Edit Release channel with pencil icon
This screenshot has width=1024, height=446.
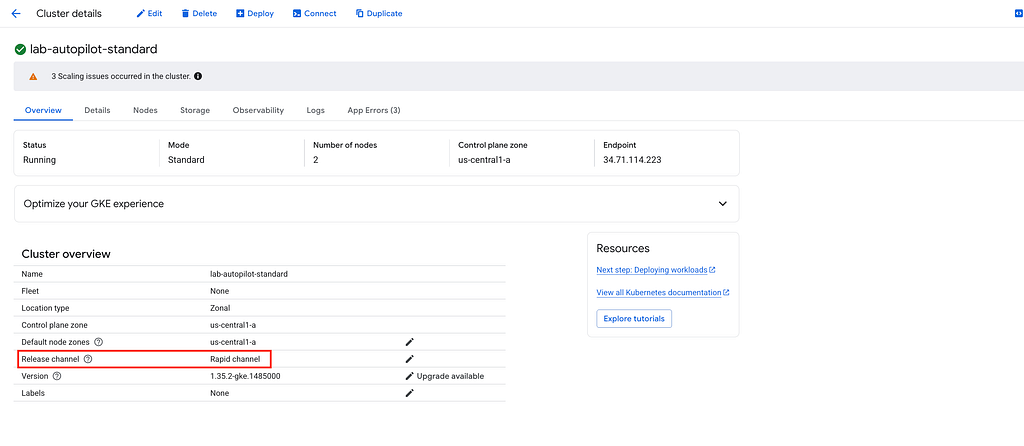409,359
